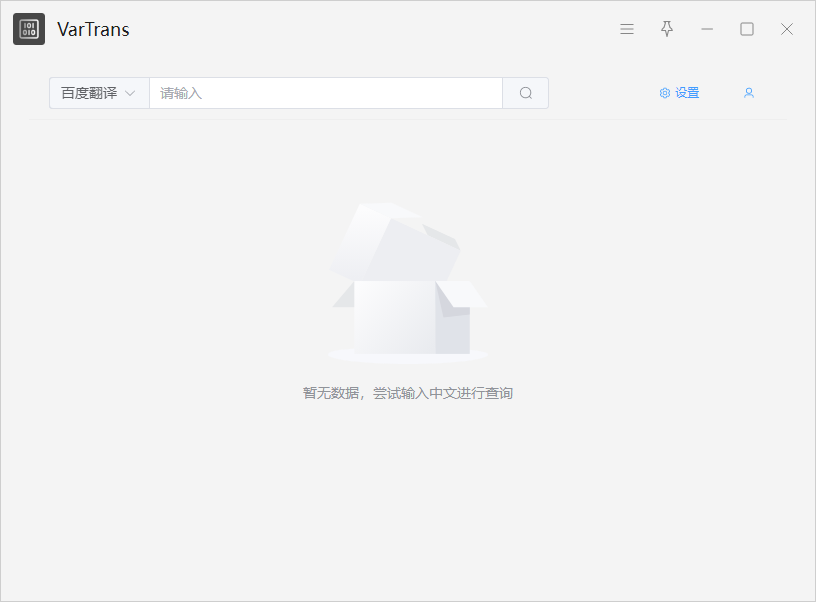The width and height of the screenshot is (816, 602).
Task: Minimize the VarTrans window
Action: pos(707,29)
